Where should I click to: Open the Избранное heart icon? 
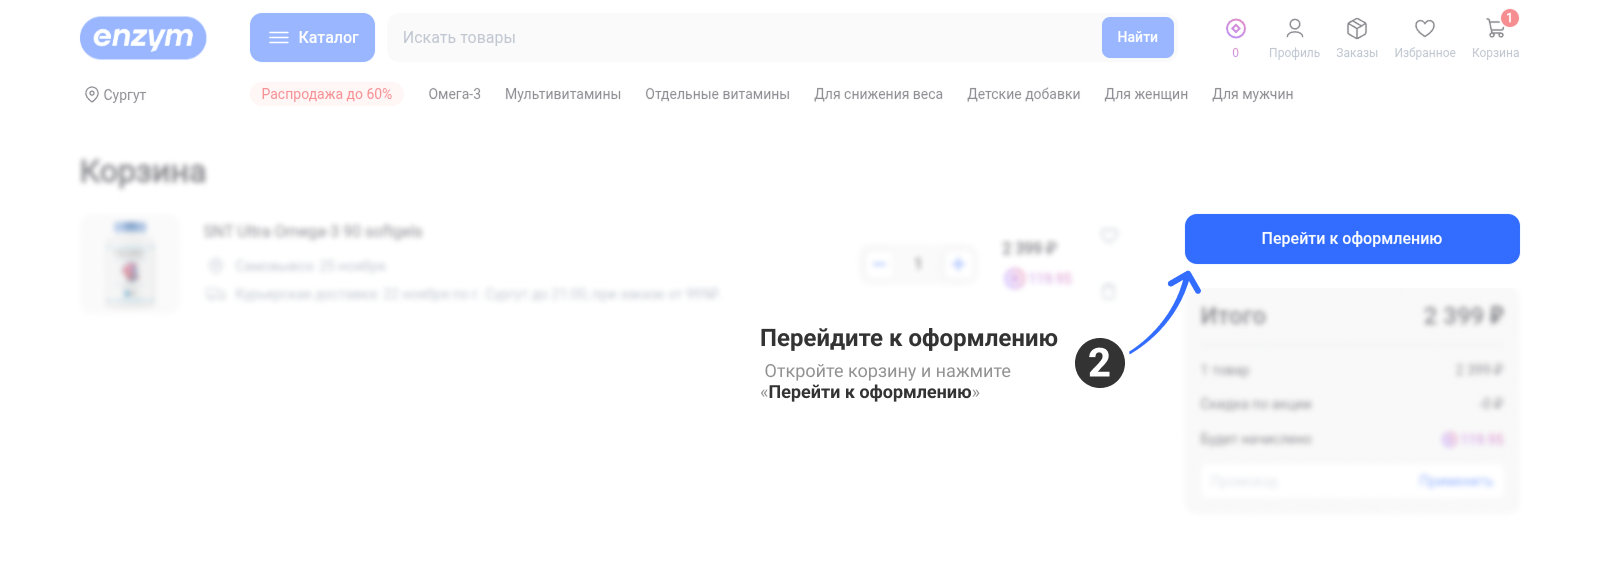[x=1424, y=30]
